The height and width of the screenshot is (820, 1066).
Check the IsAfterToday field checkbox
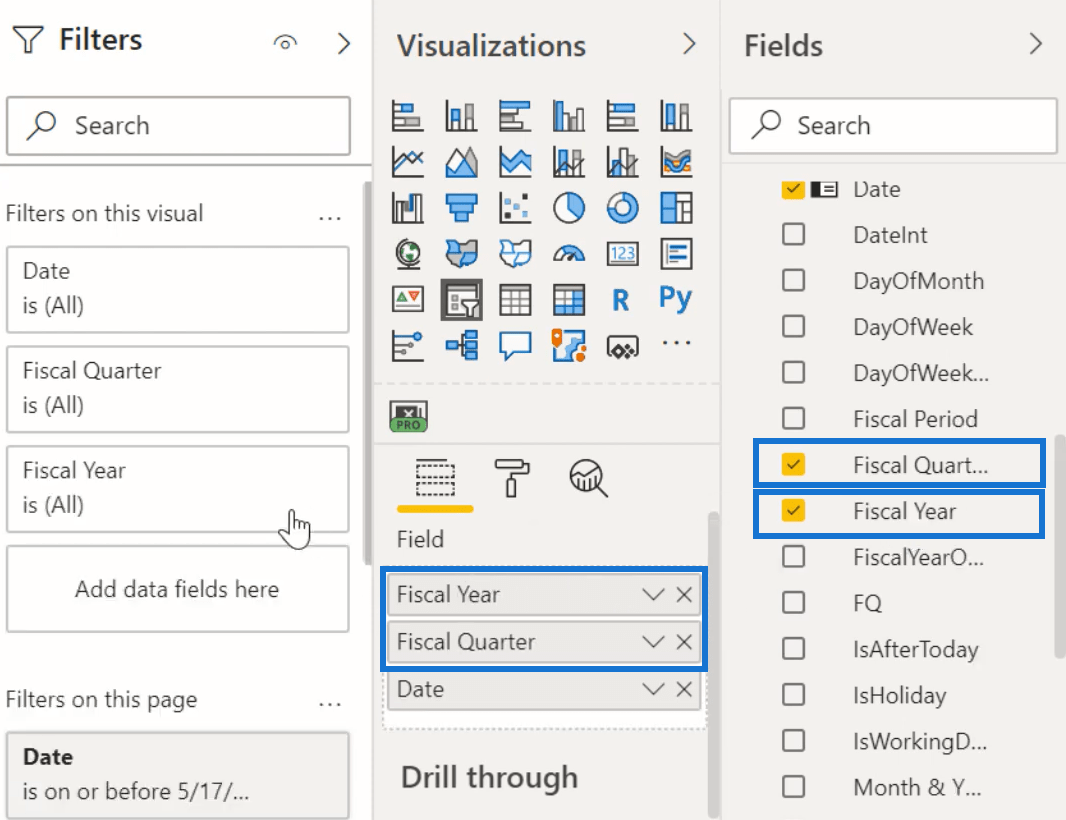793,649
